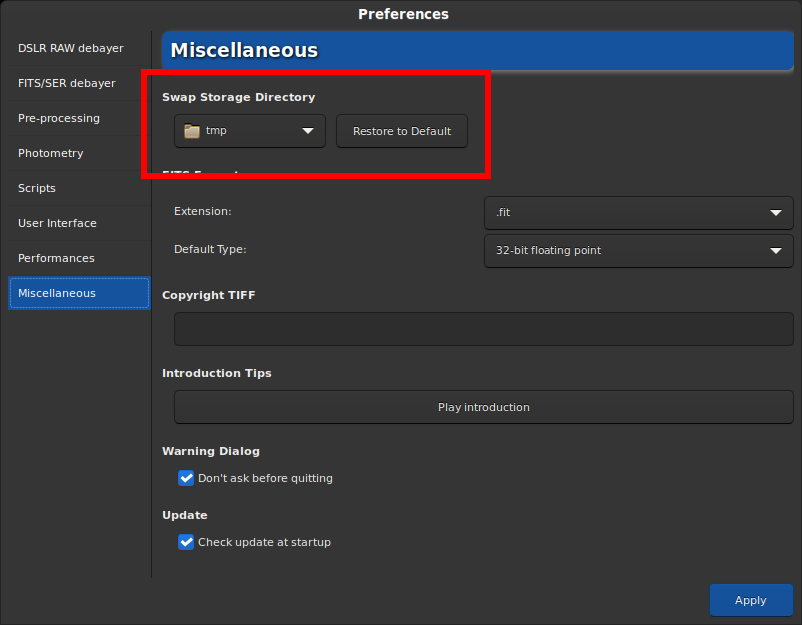802x625 pixels.
Task: Apply the preferences changes
Action: [x=750, y=600]
